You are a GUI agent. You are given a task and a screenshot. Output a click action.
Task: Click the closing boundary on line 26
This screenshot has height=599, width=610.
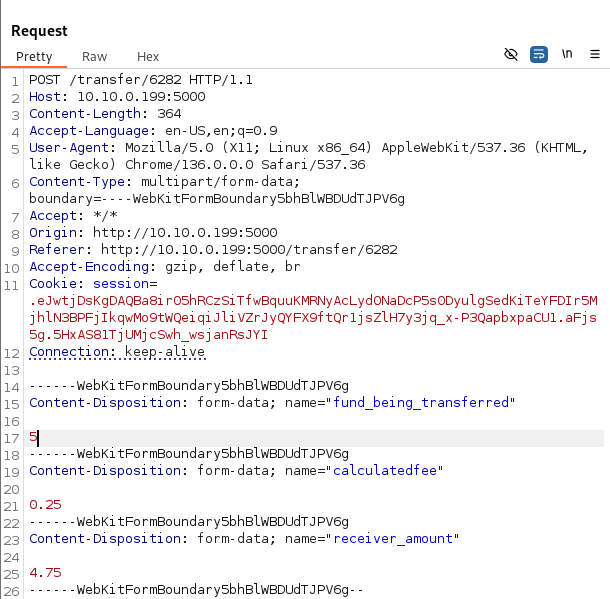point(196,590)
